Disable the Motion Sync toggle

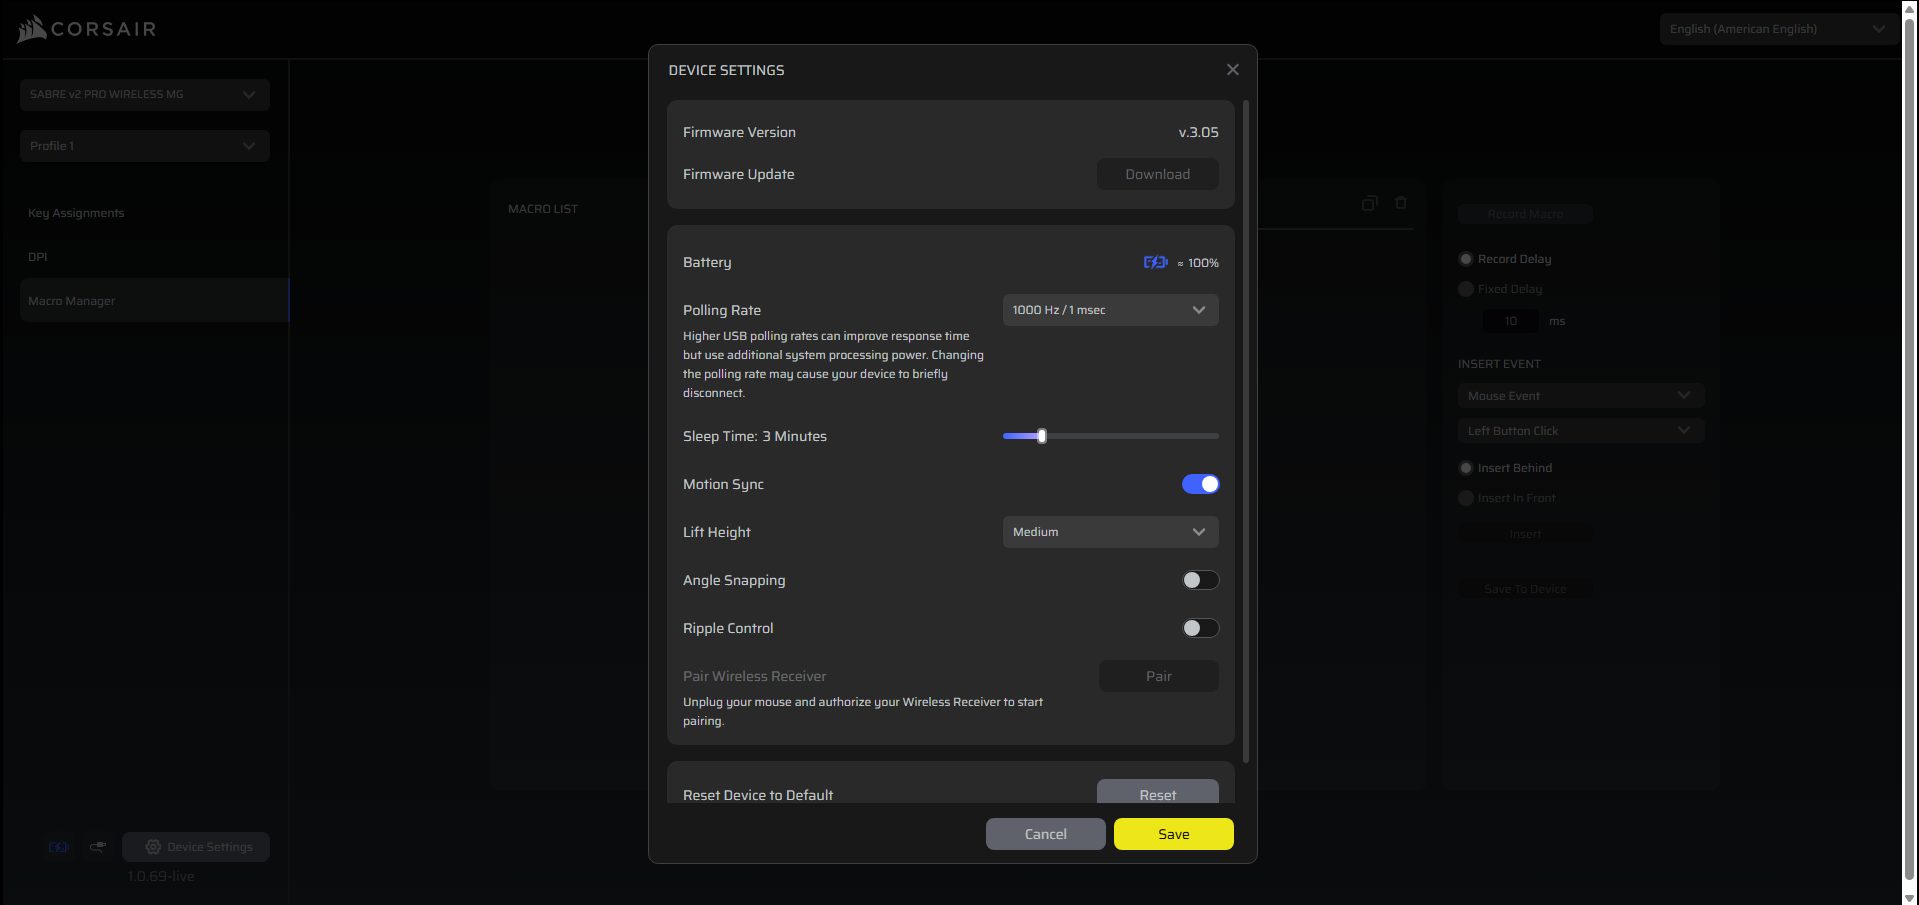pyautogui.click(x=1200, y=484)
